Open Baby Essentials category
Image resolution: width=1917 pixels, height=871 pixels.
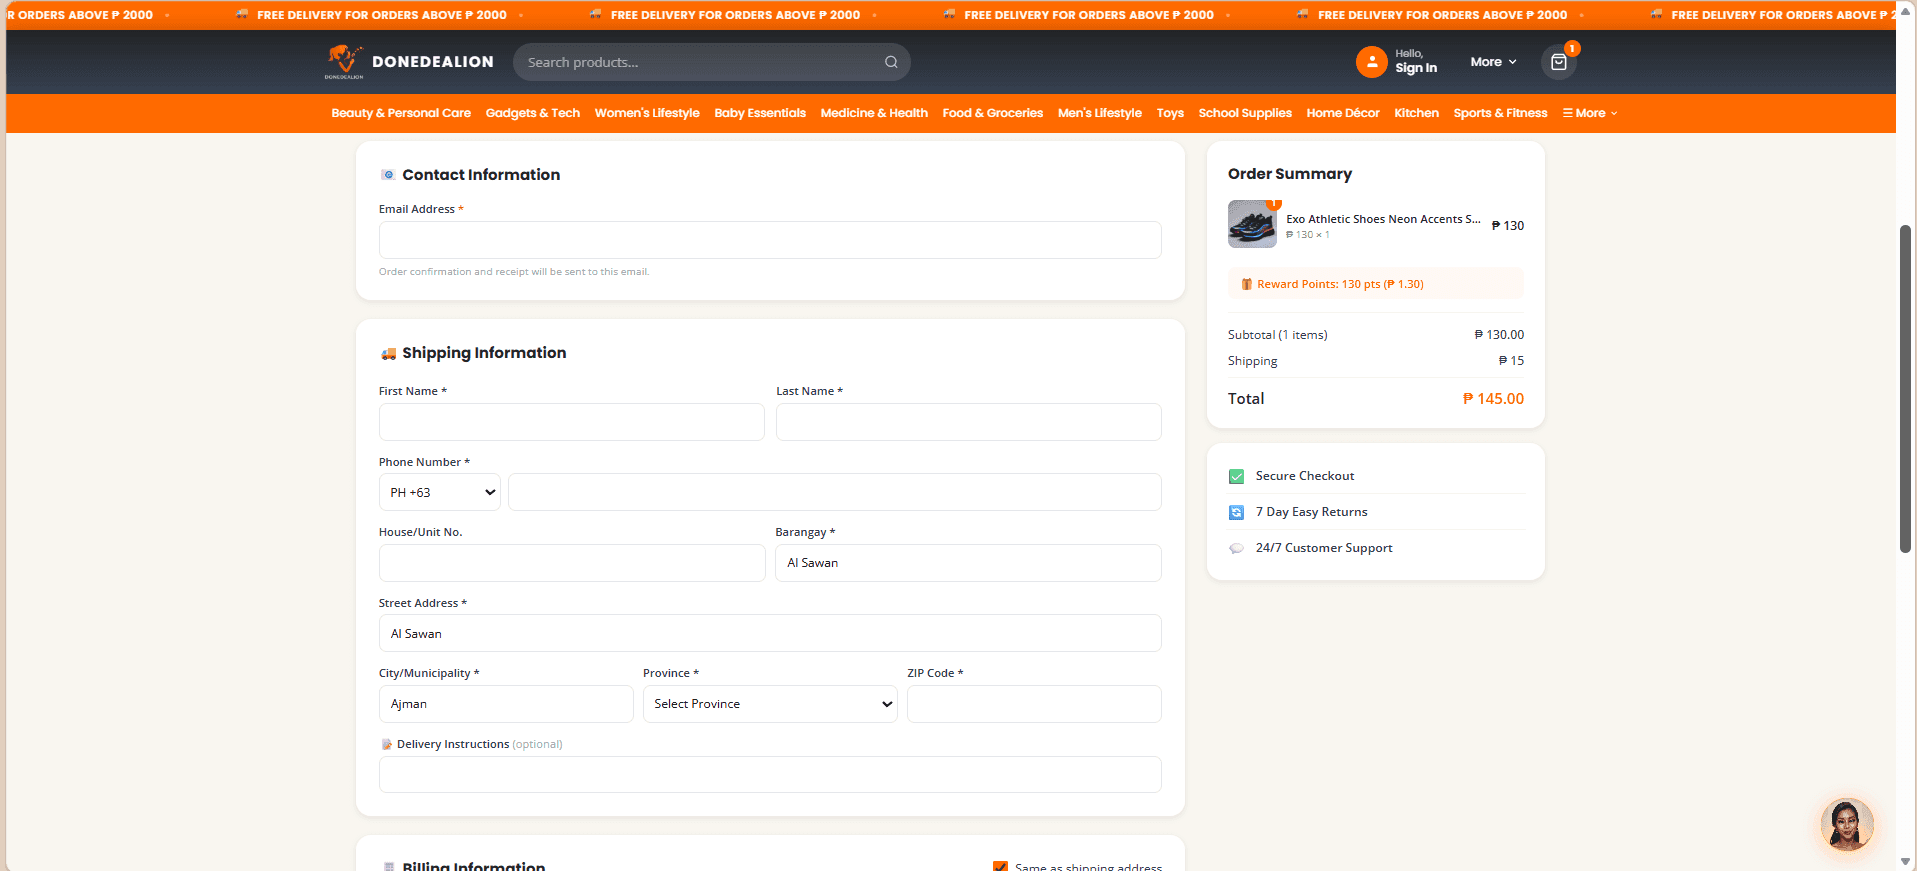pos(760,113)
